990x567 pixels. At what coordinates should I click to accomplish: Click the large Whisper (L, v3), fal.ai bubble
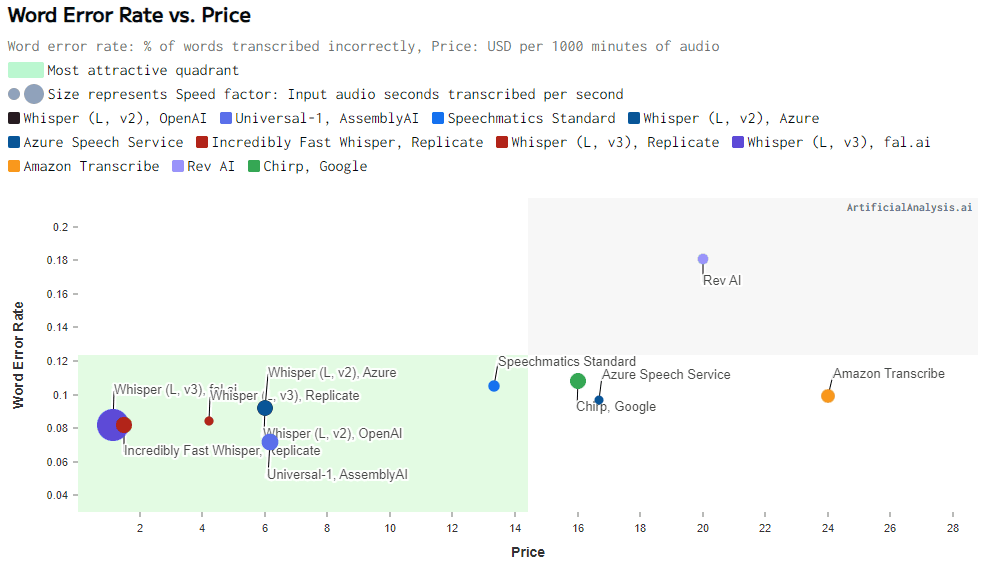[x=111, y=426]
